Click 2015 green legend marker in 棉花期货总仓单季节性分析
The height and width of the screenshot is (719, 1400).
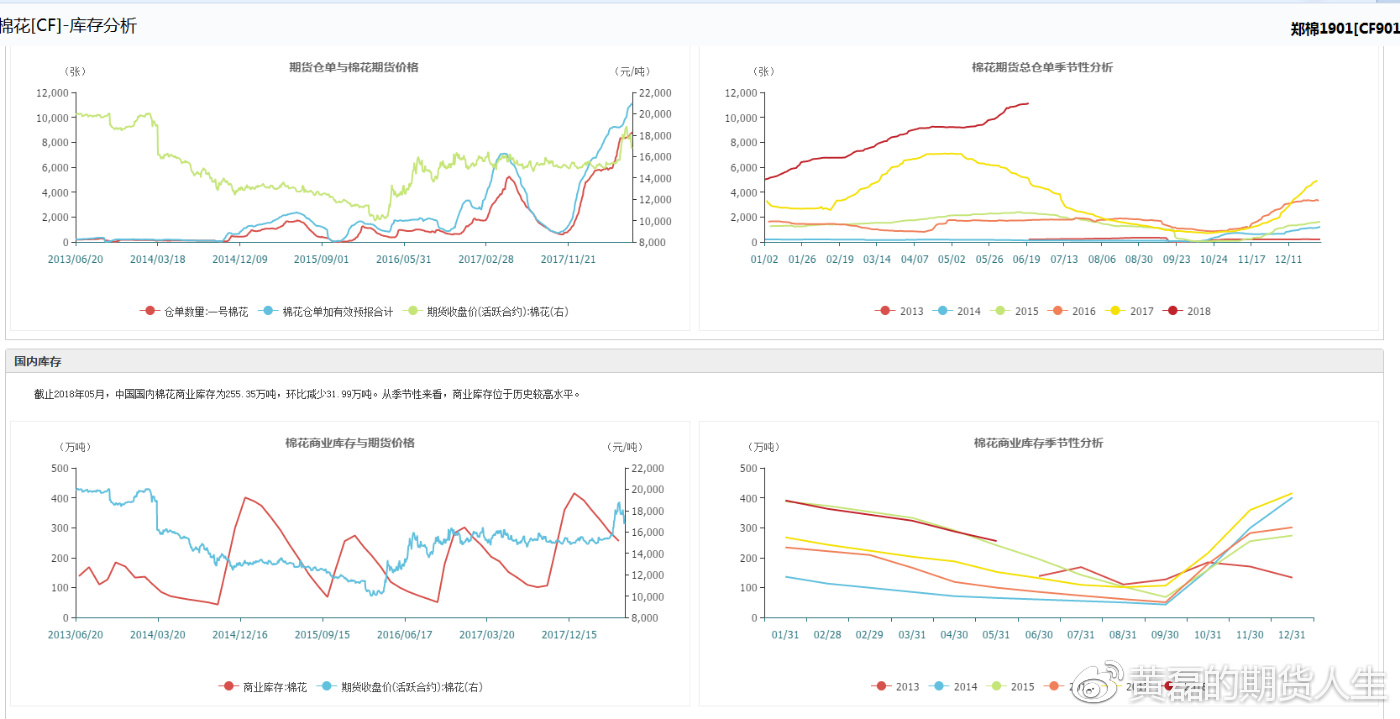[x=999, y=311]
